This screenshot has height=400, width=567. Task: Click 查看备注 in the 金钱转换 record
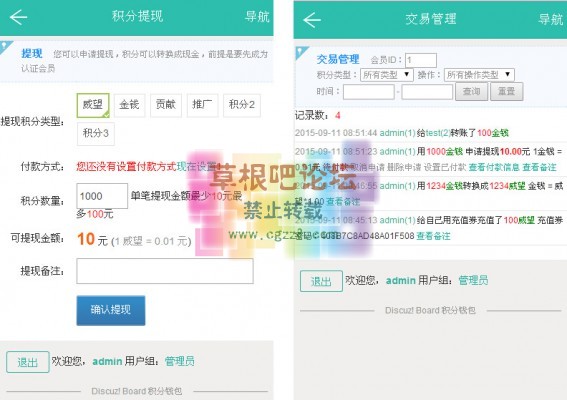point(343,201)
